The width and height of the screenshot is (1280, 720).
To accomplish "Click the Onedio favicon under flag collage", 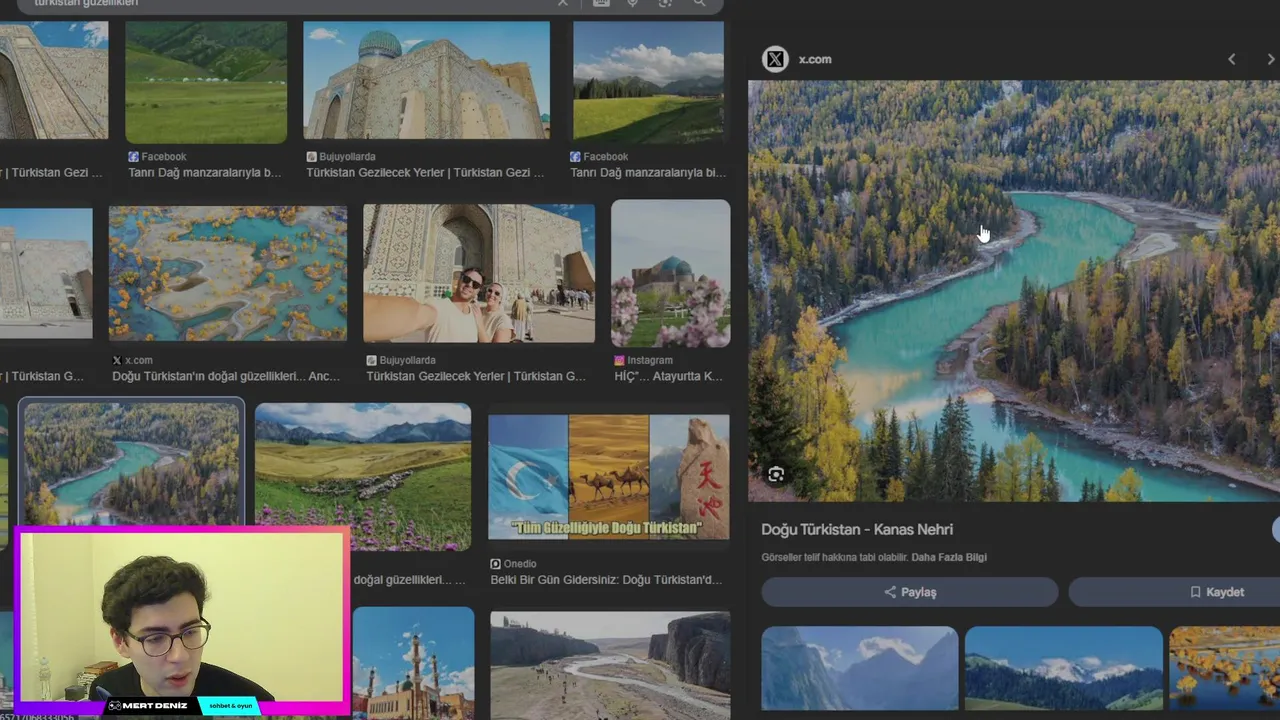I will (495, 564).
